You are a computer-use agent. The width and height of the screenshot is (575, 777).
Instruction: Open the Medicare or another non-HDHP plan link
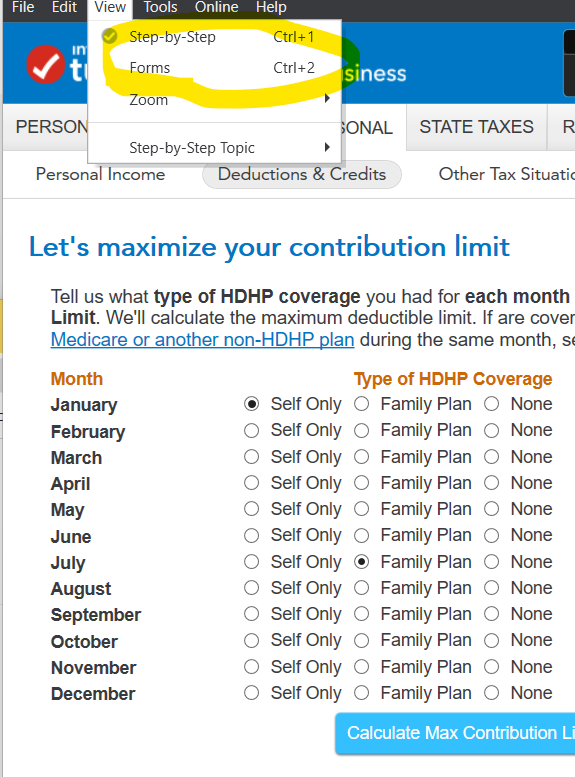(x=202, y=340)
